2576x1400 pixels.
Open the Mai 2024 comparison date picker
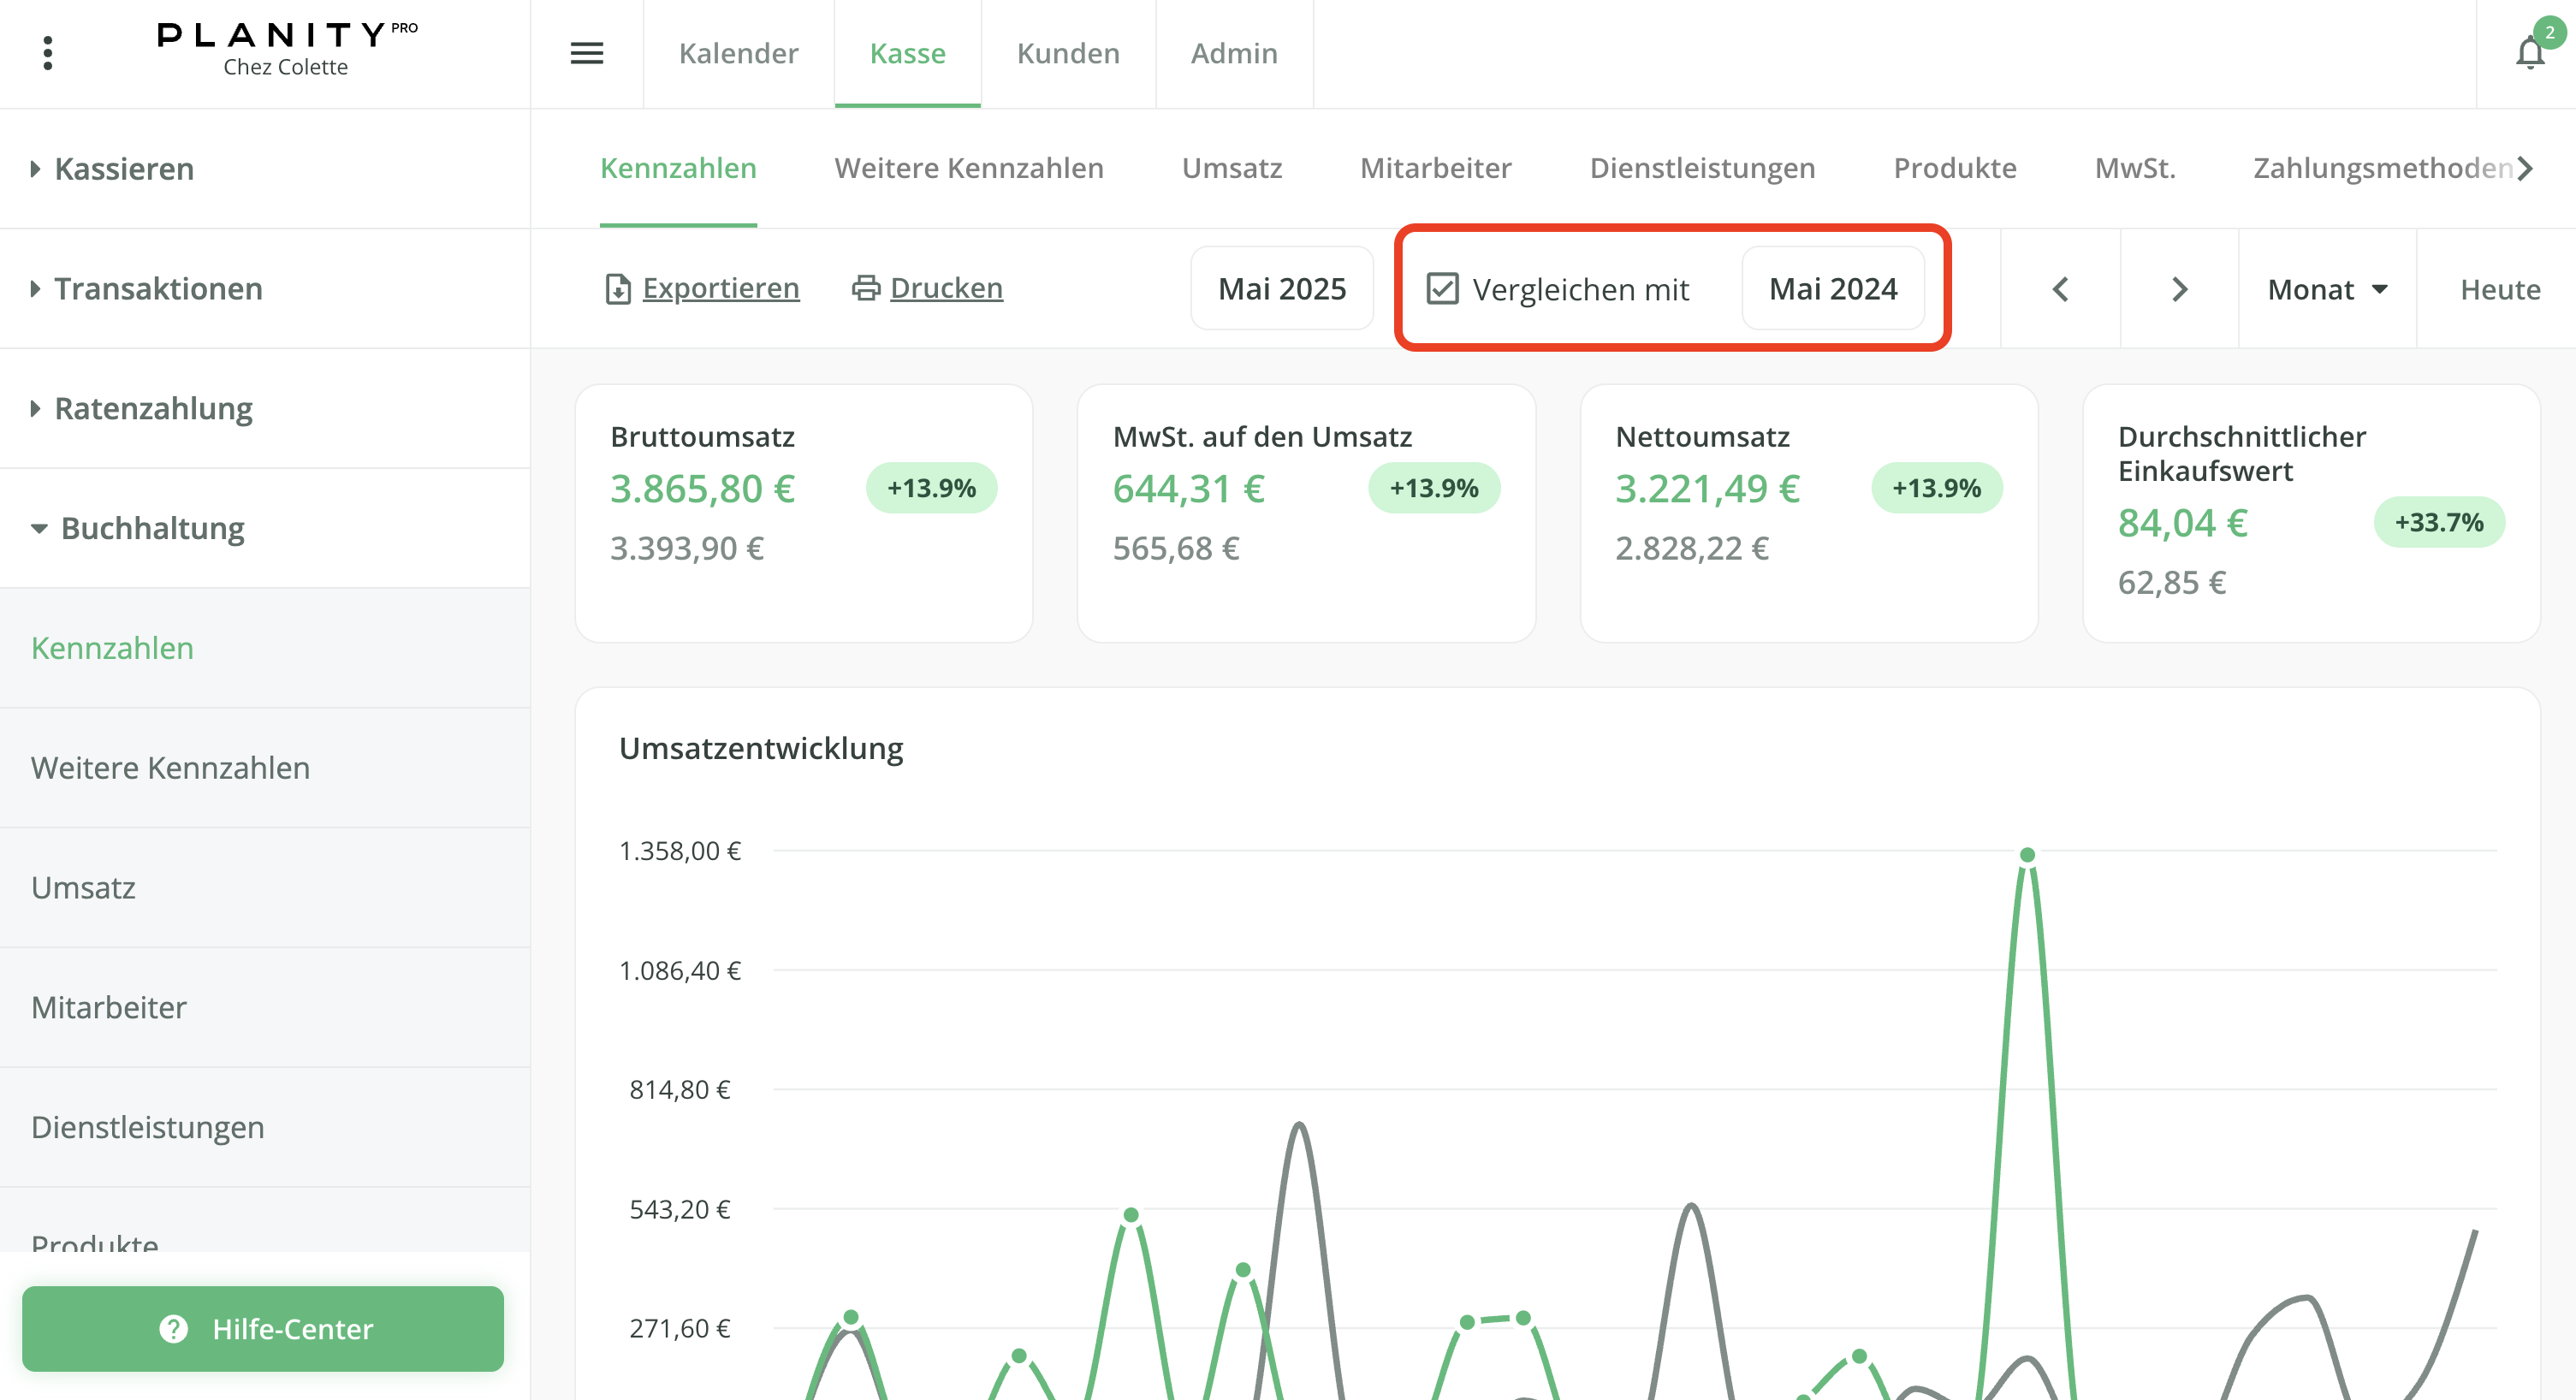pyautogui.click(x=1833, y=289)
